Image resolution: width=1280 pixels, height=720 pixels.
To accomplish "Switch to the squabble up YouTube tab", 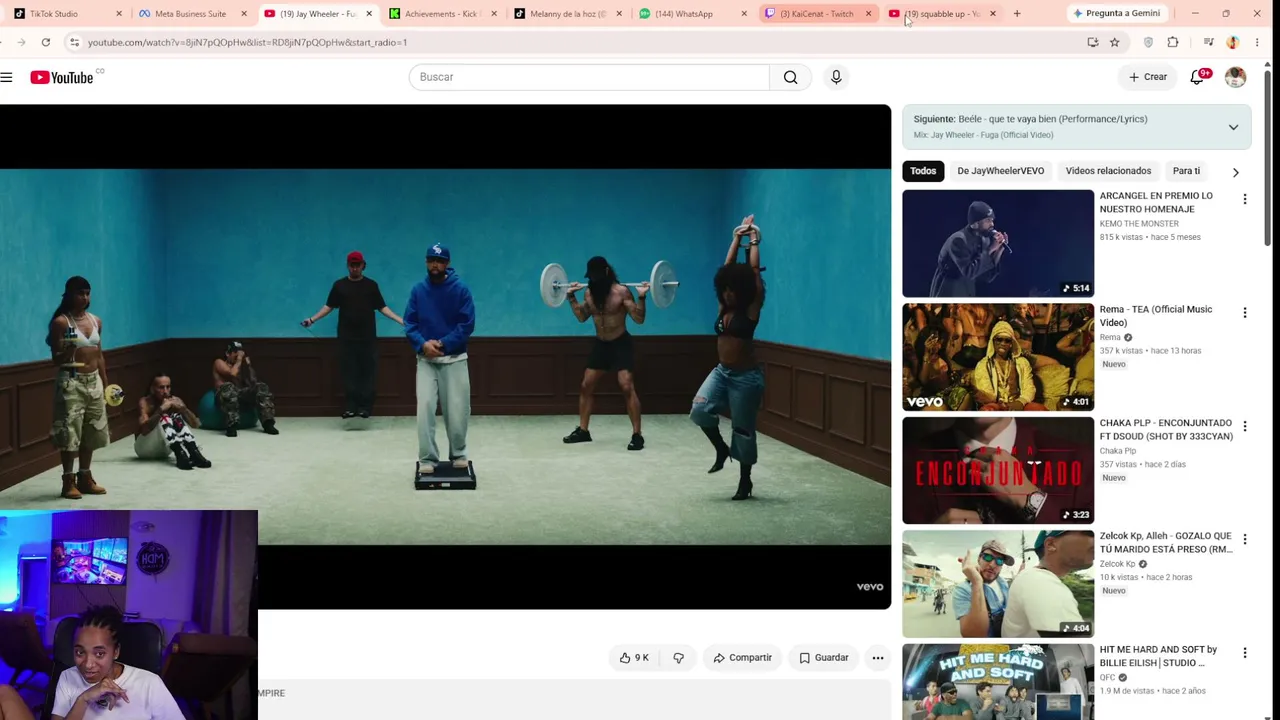I will (940, 14).
